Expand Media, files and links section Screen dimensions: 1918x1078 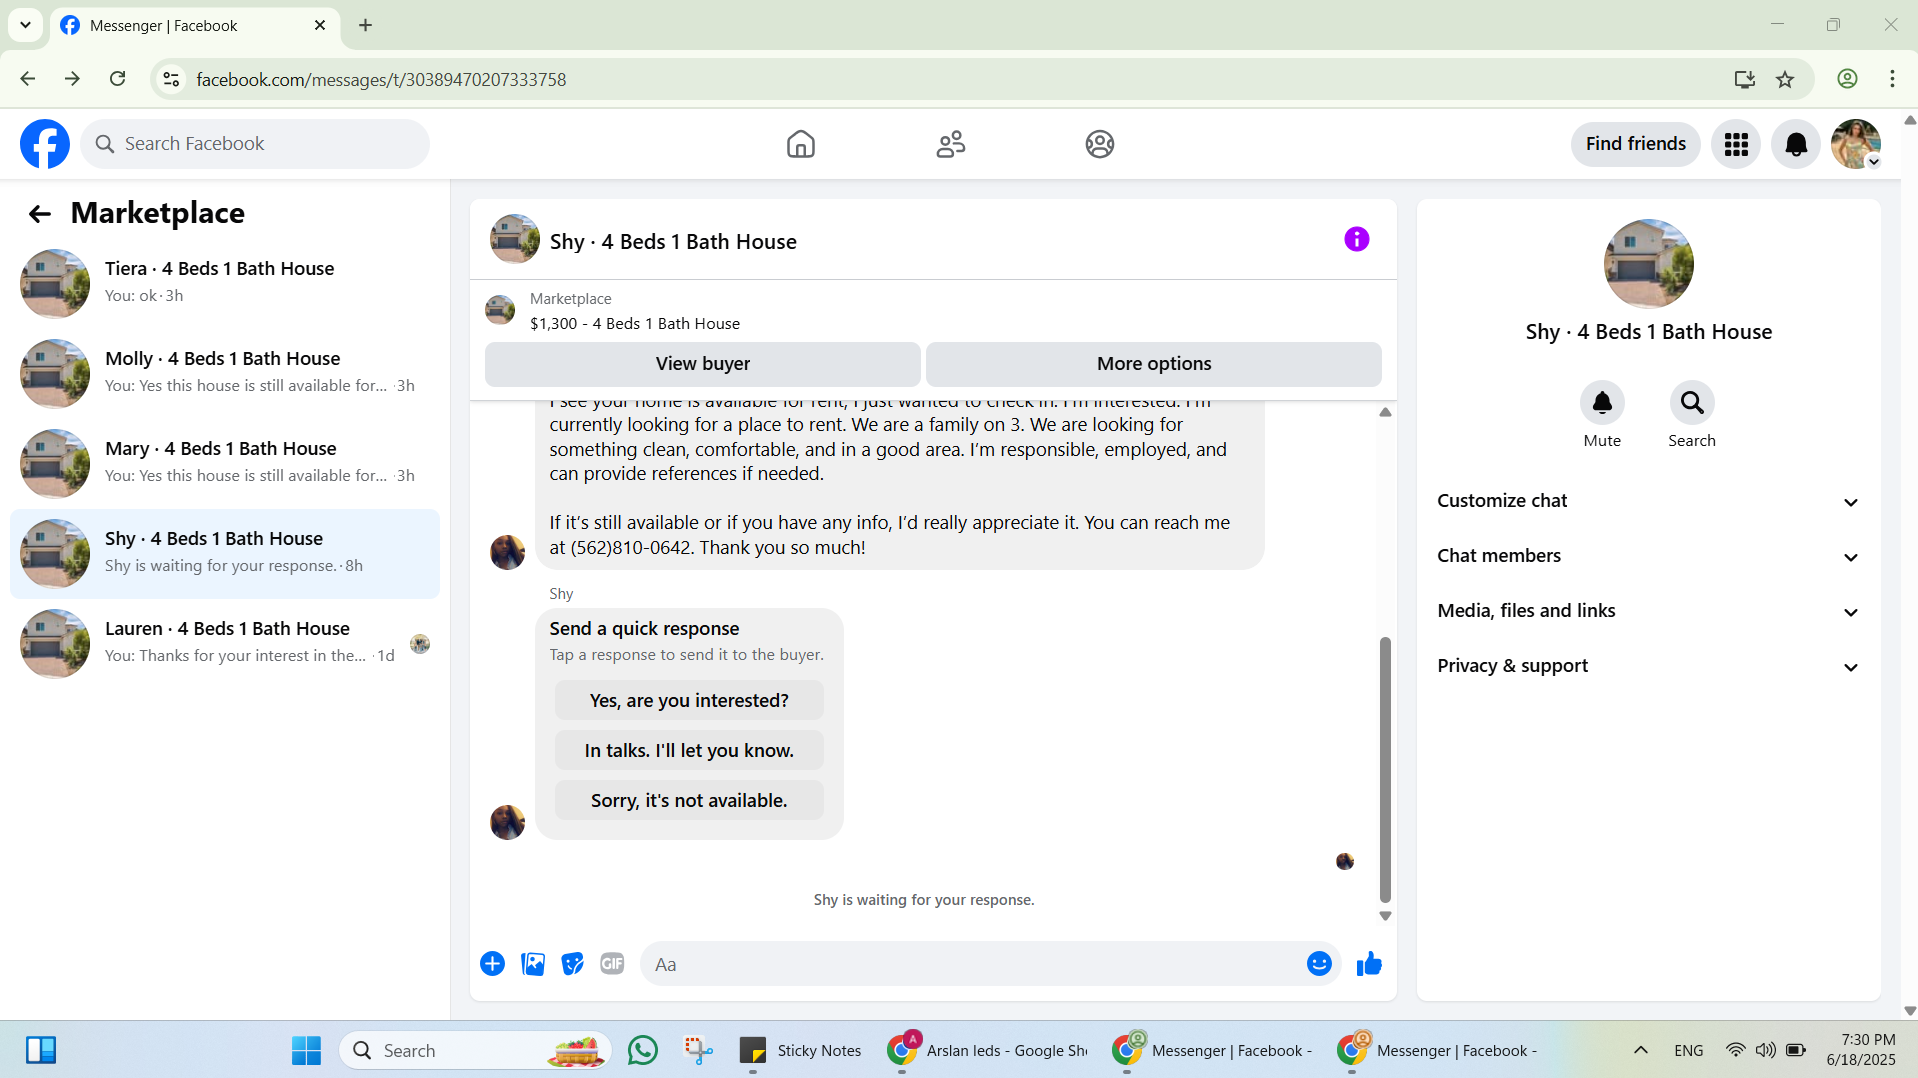pos(1648,611)
